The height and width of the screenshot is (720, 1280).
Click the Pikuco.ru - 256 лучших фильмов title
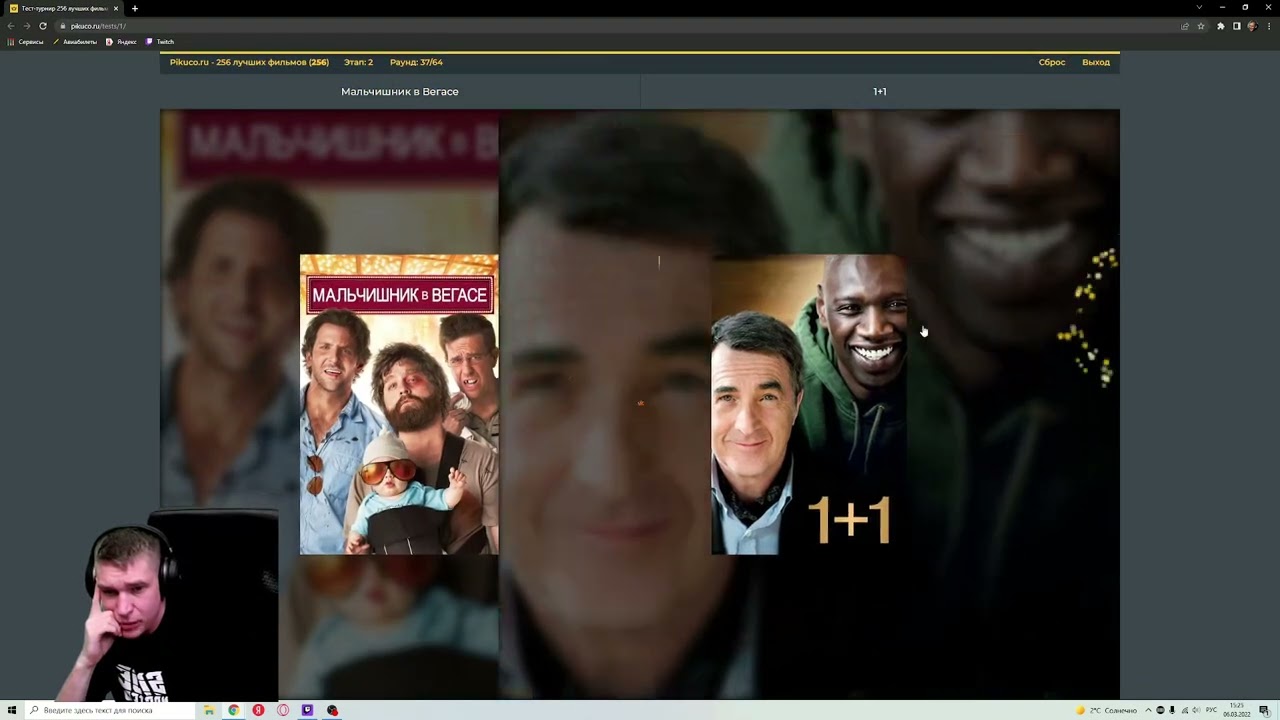click(x=249, y=62)
